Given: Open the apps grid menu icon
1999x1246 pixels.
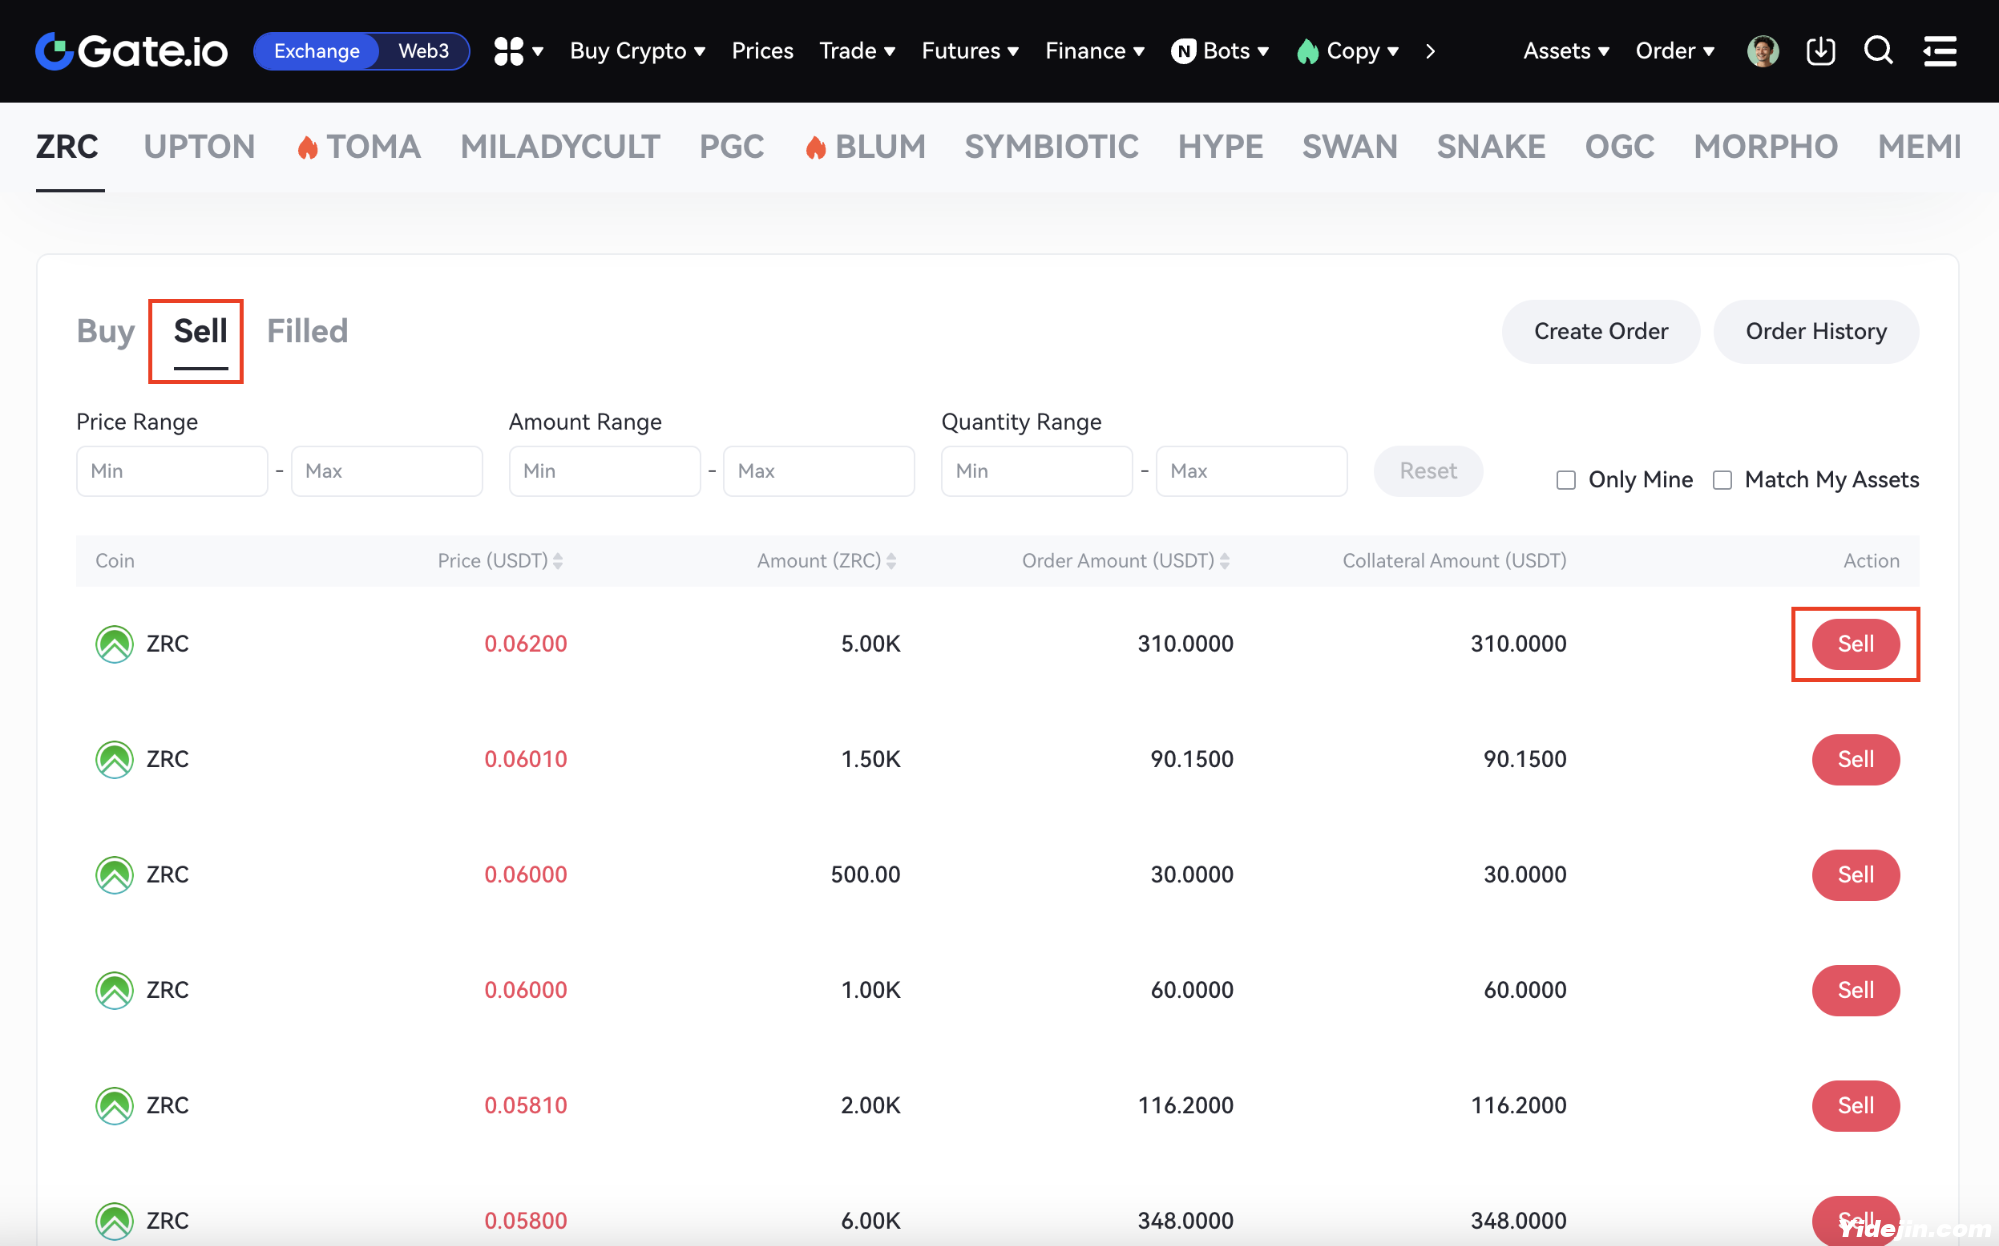Looking at the screenshot, I should coord(509,51).
